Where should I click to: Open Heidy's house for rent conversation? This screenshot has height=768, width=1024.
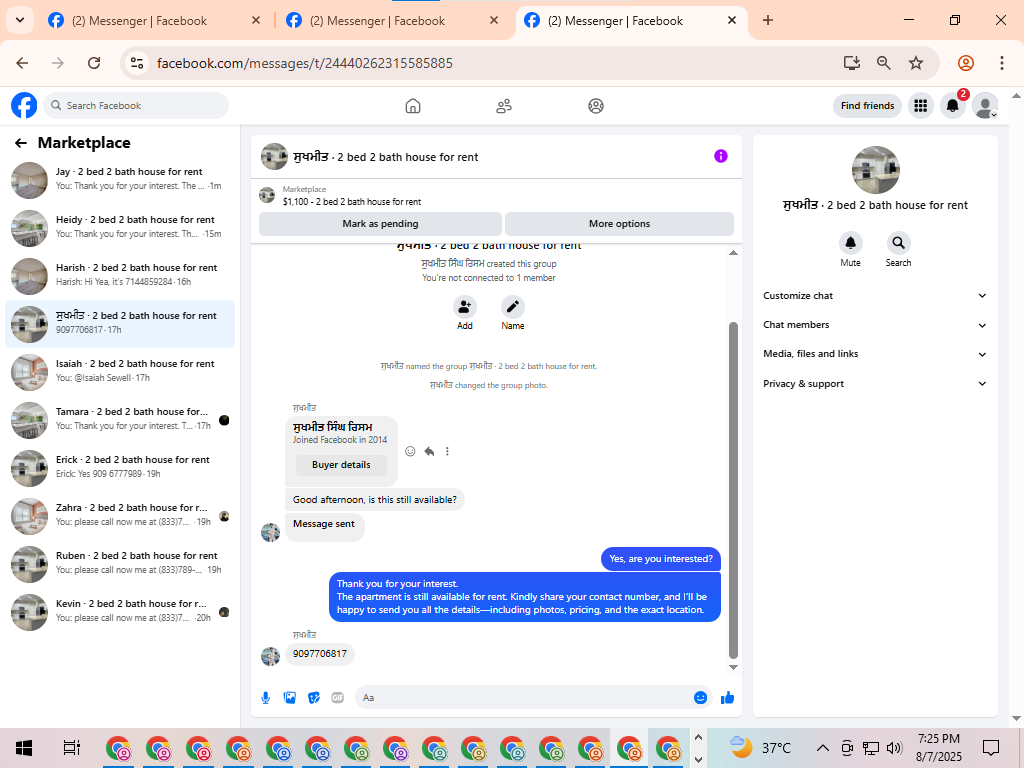[120, 227]
